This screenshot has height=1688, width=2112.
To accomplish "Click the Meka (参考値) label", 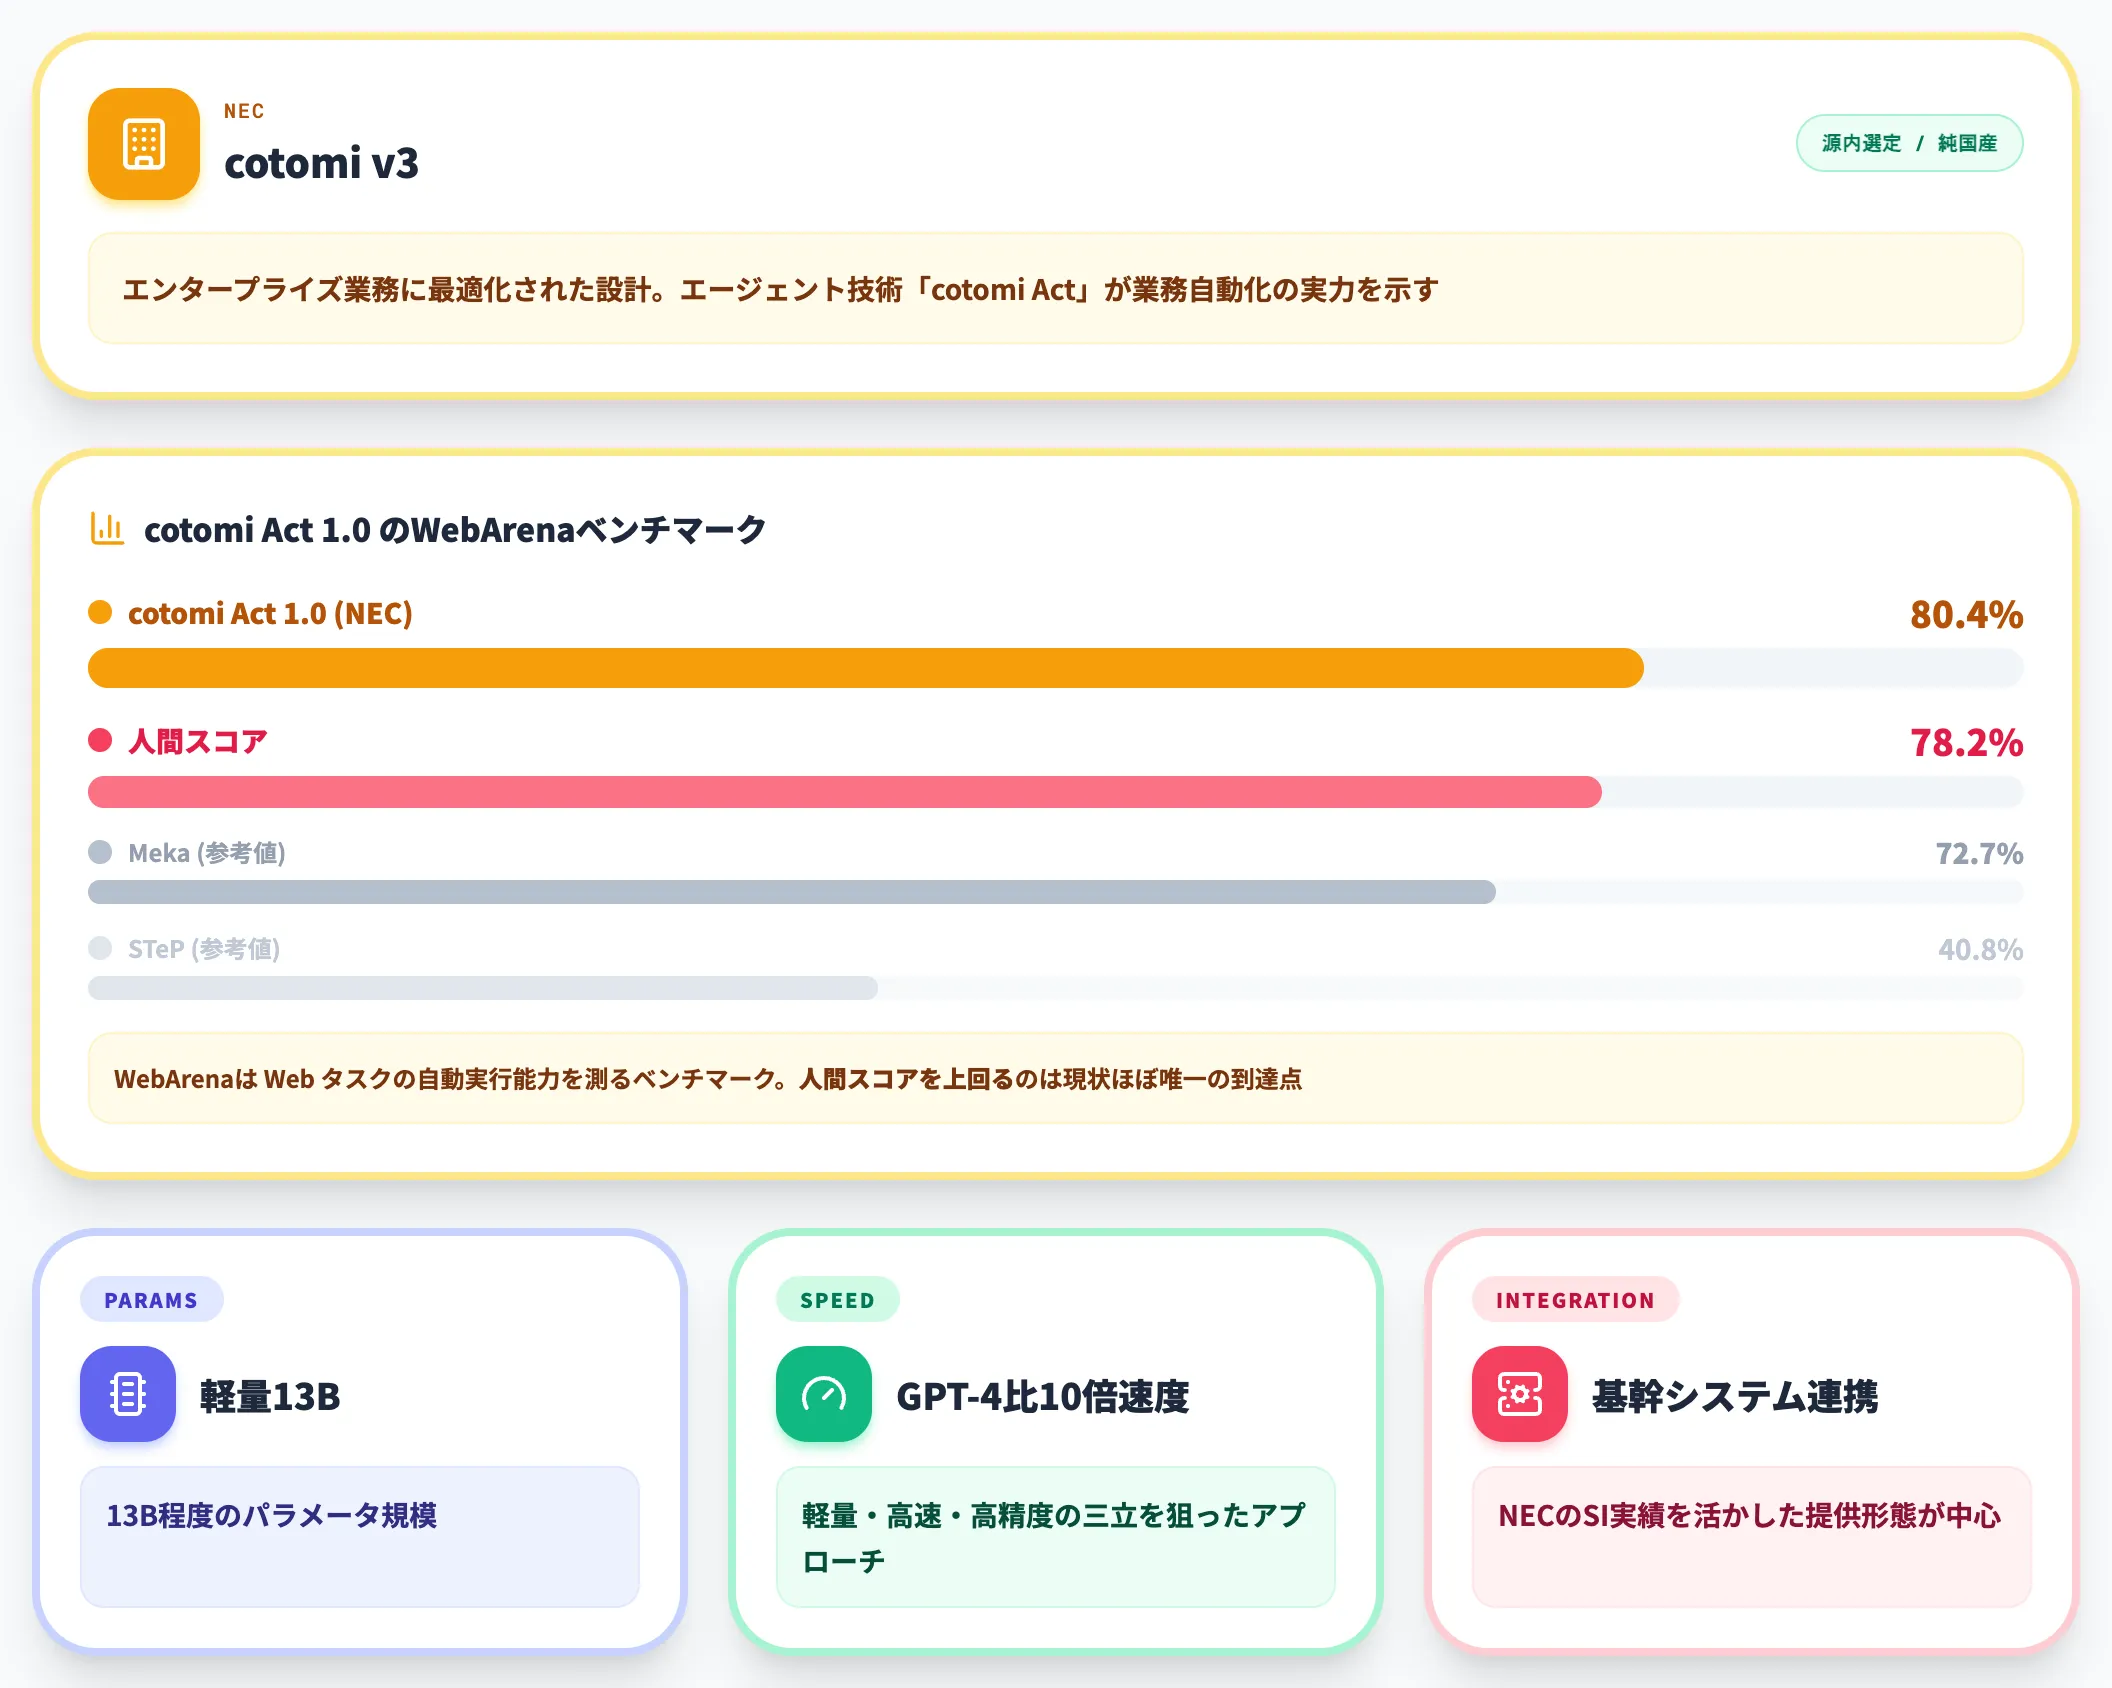I will click(x=207, y=853).
